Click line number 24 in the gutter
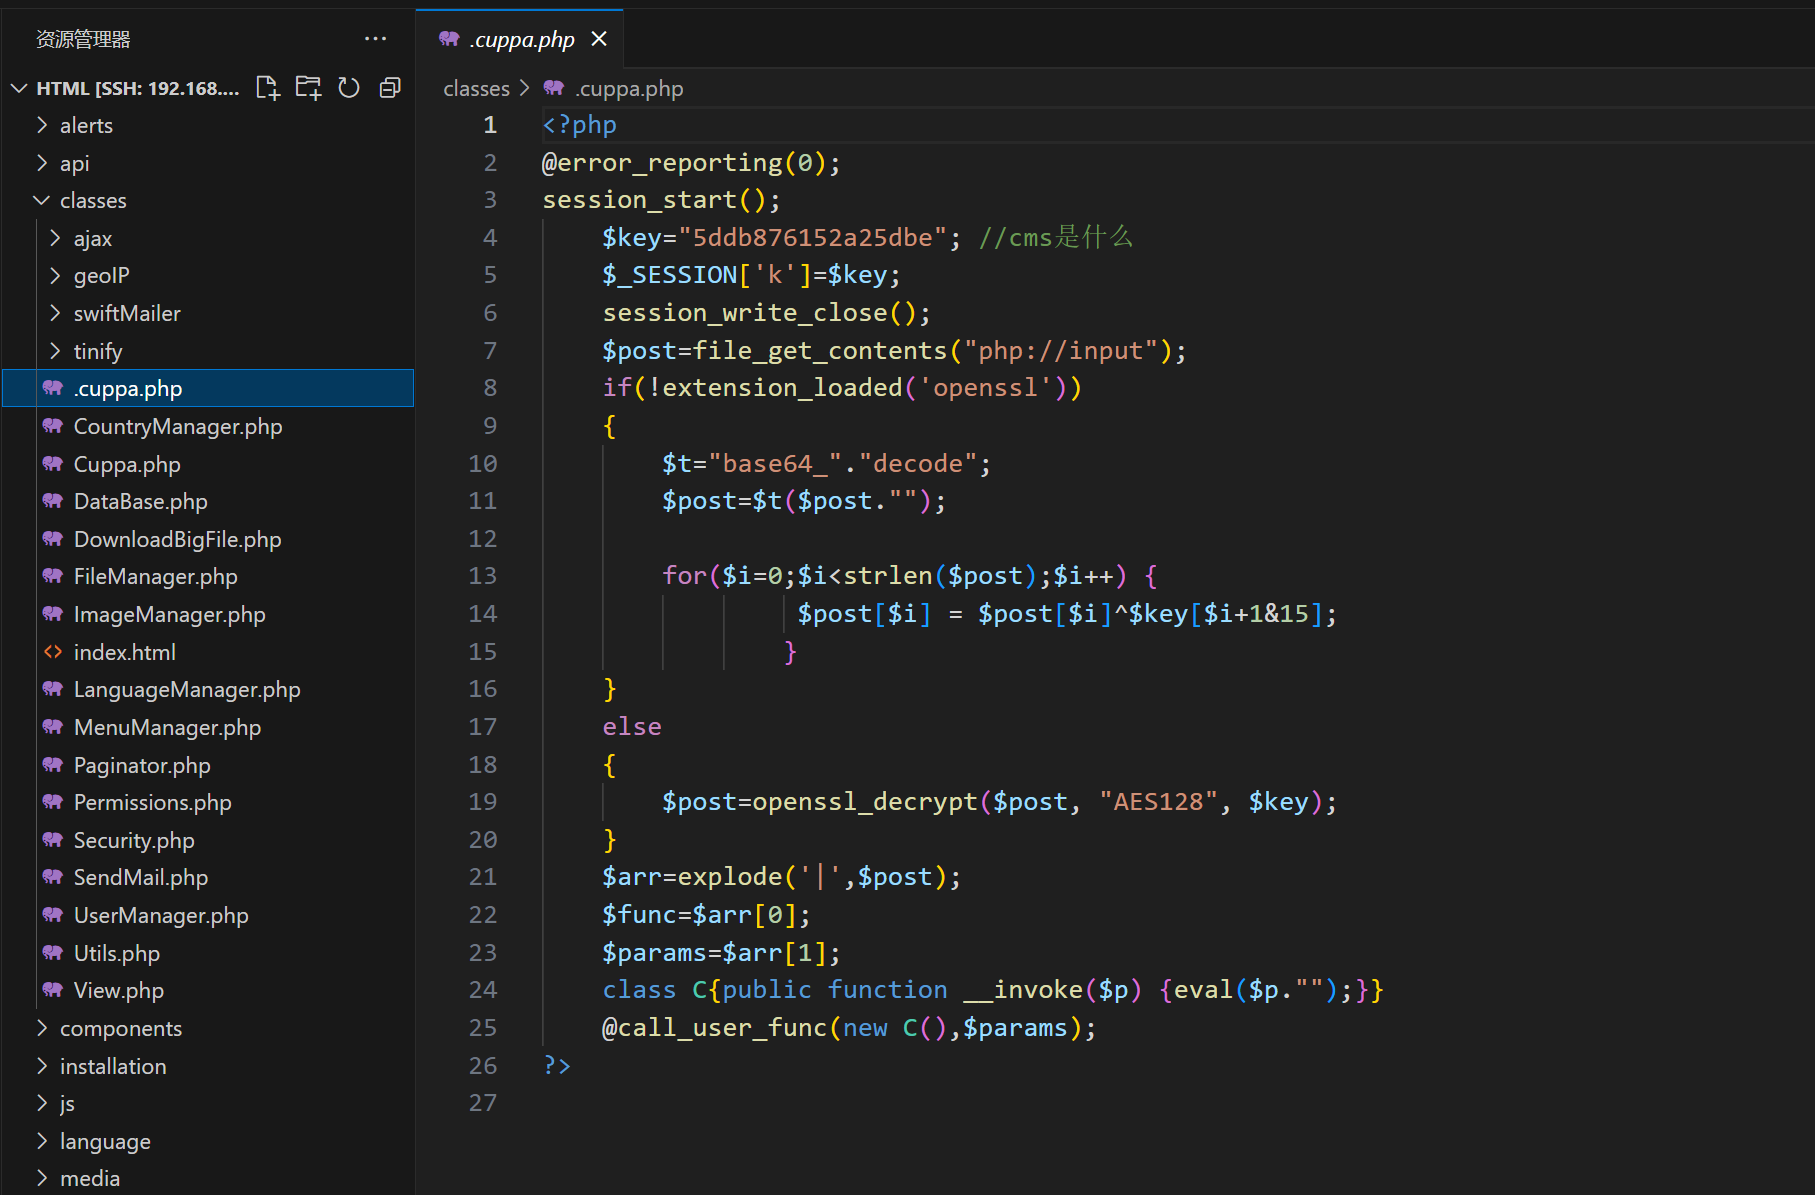Image resolution: width=1815 pixels, height=1195 pixels. coord(483,990)
